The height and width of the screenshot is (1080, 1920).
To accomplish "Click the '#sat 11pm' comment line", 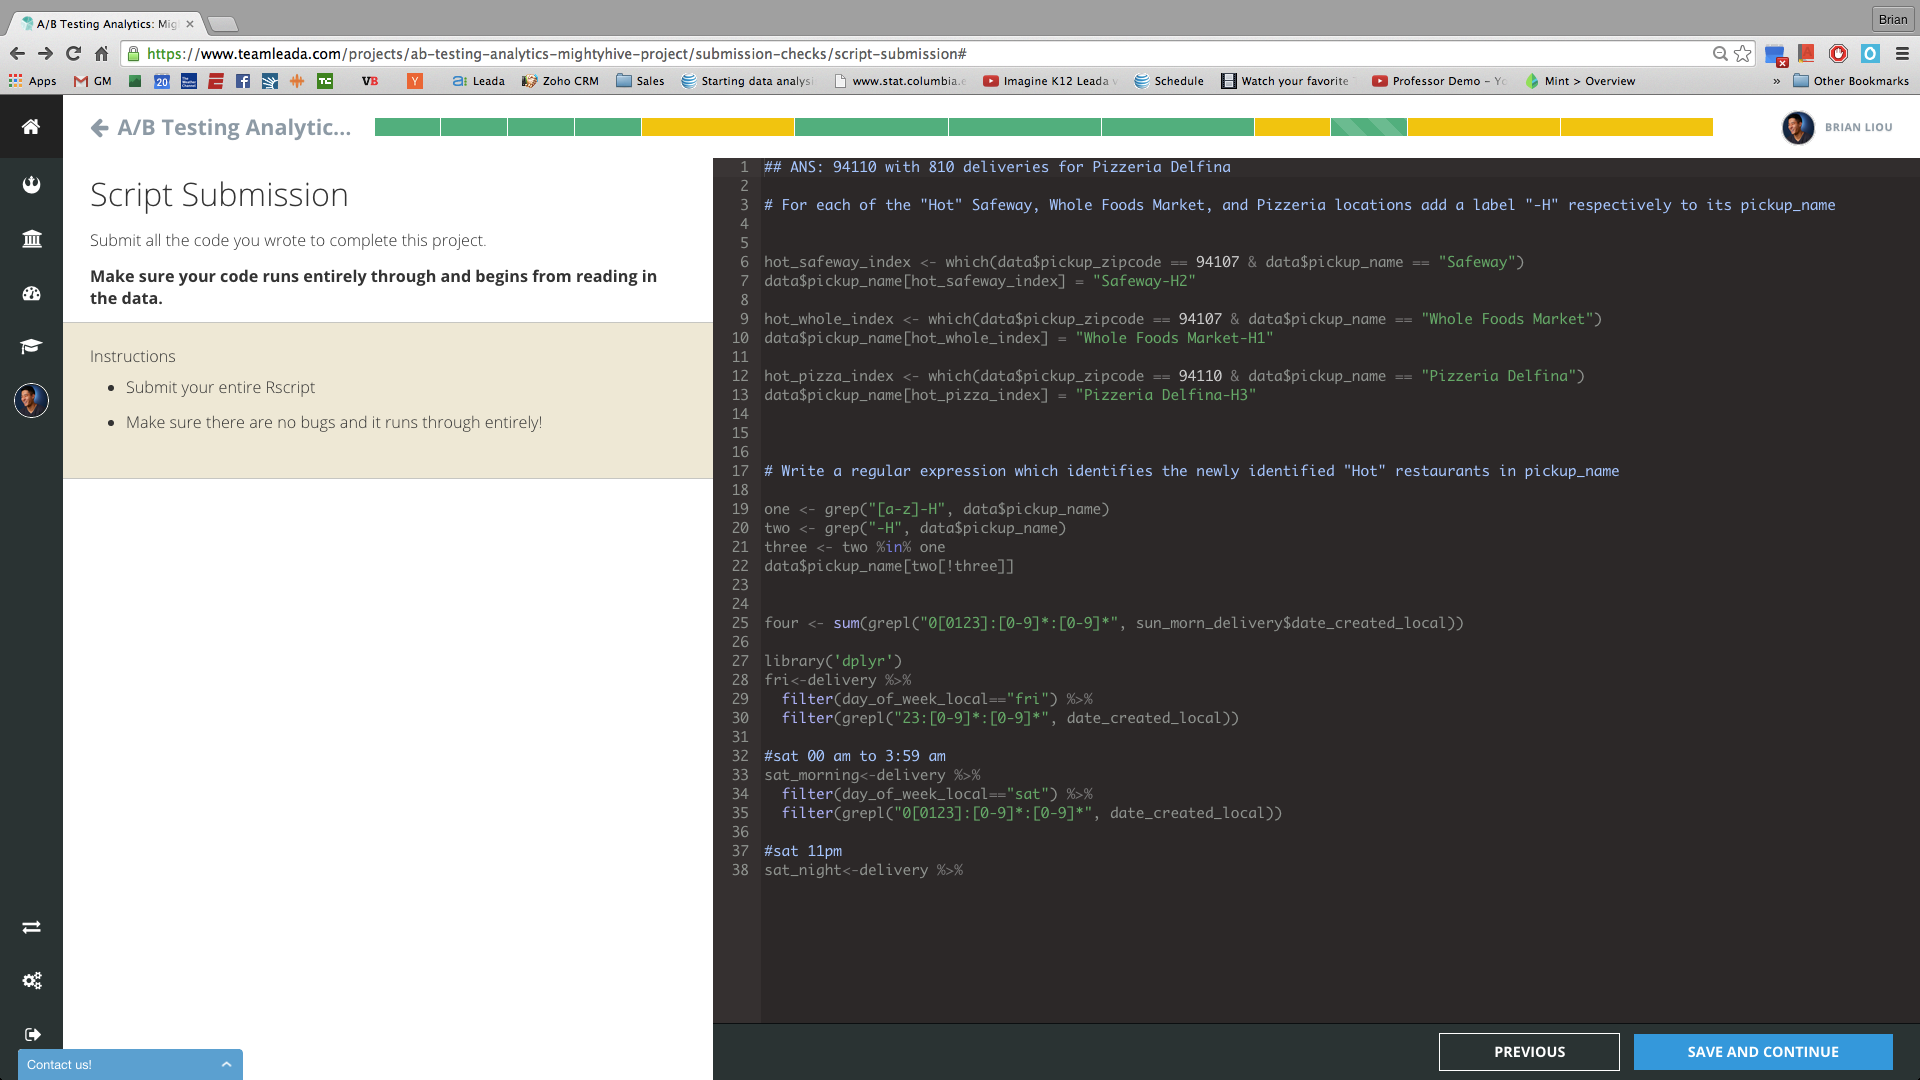I will pos(803,851).
